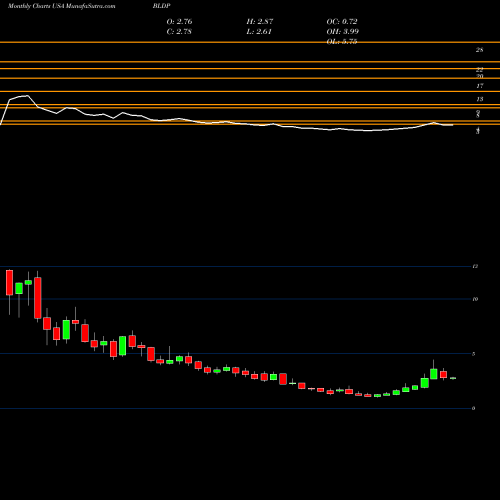The height and width of the screenshot is (500, 500).
Task: Select the high value H: 2.87
Action: click(260, 21)
